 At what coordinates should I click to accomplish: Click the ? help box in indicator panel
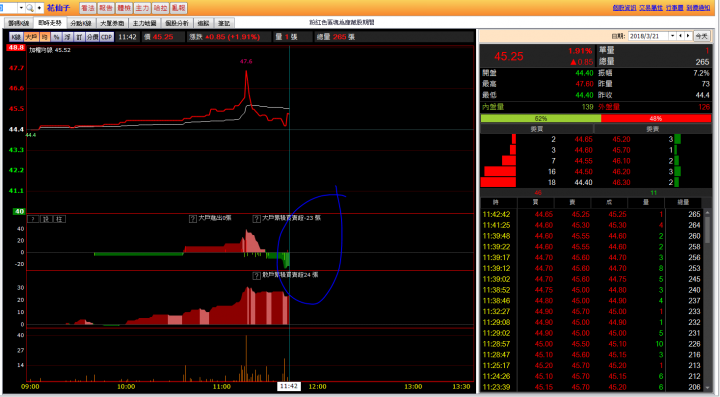(33, 219)
